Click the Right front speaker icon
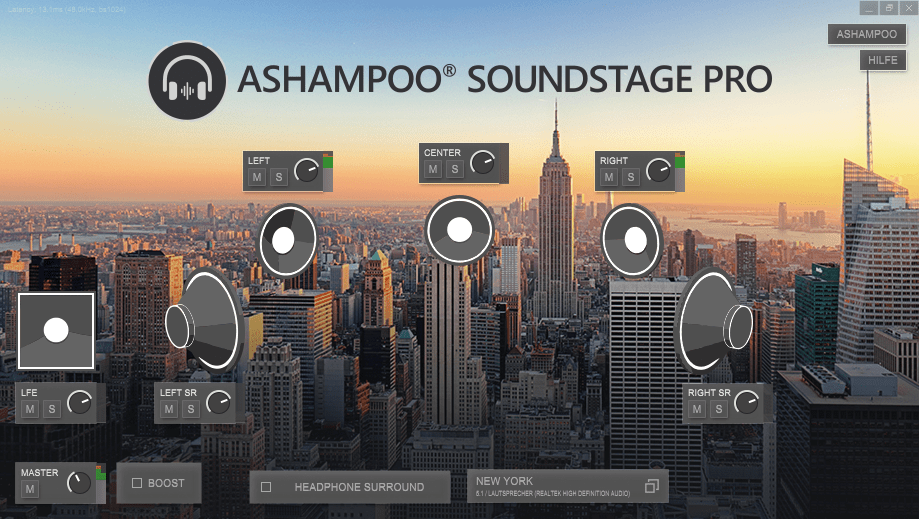This screenshot has height=519, width=919. (632, 240)
